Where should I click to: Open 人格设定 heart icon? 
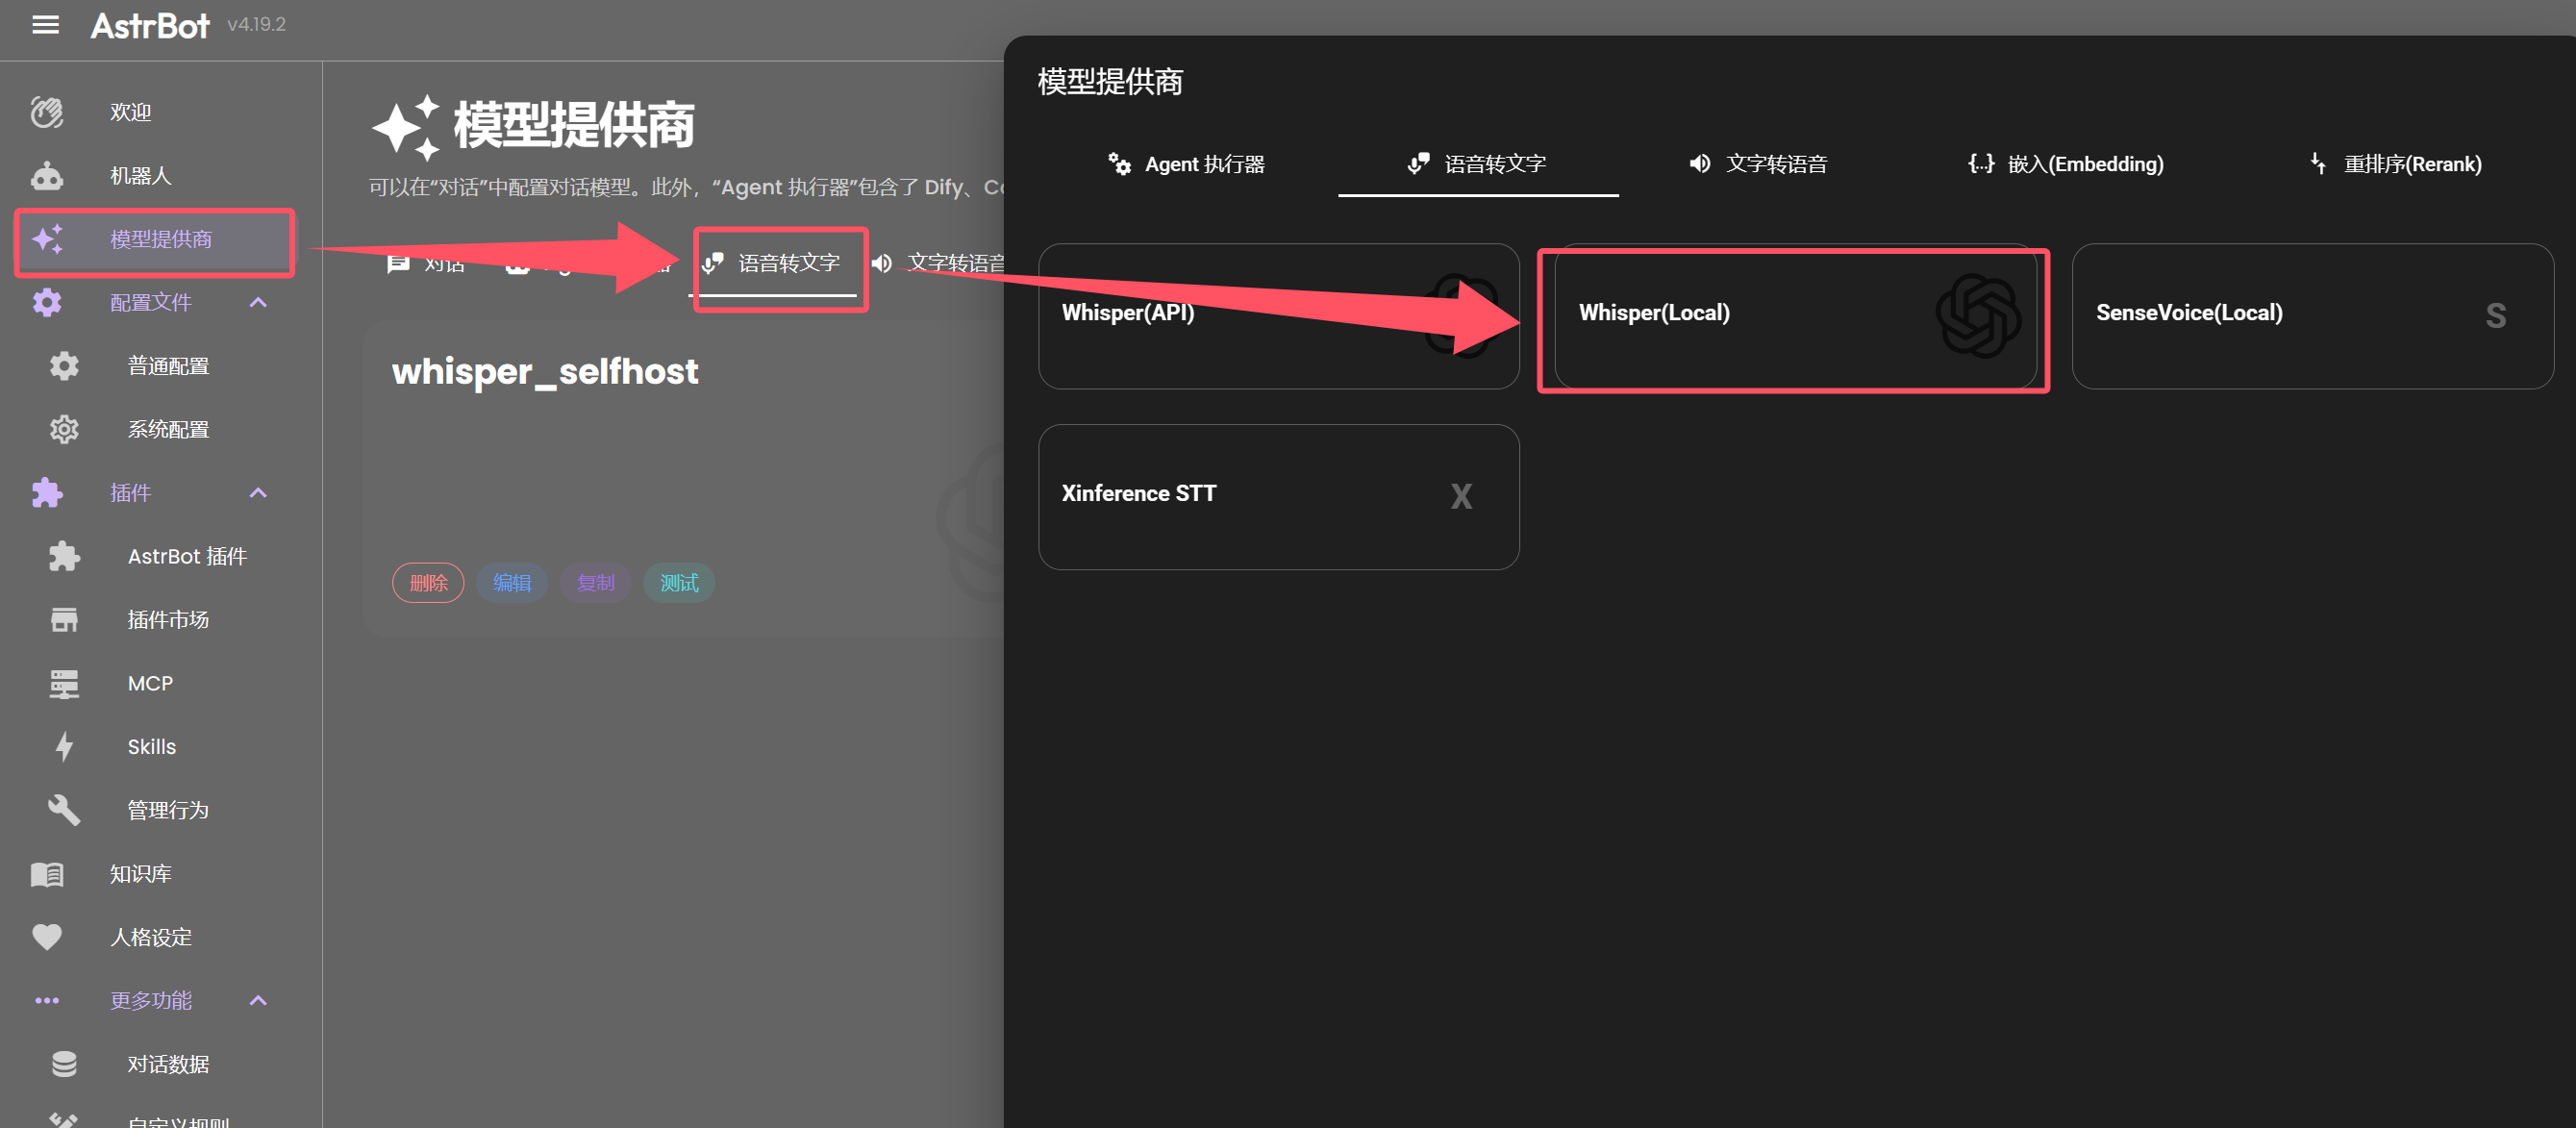47,937
